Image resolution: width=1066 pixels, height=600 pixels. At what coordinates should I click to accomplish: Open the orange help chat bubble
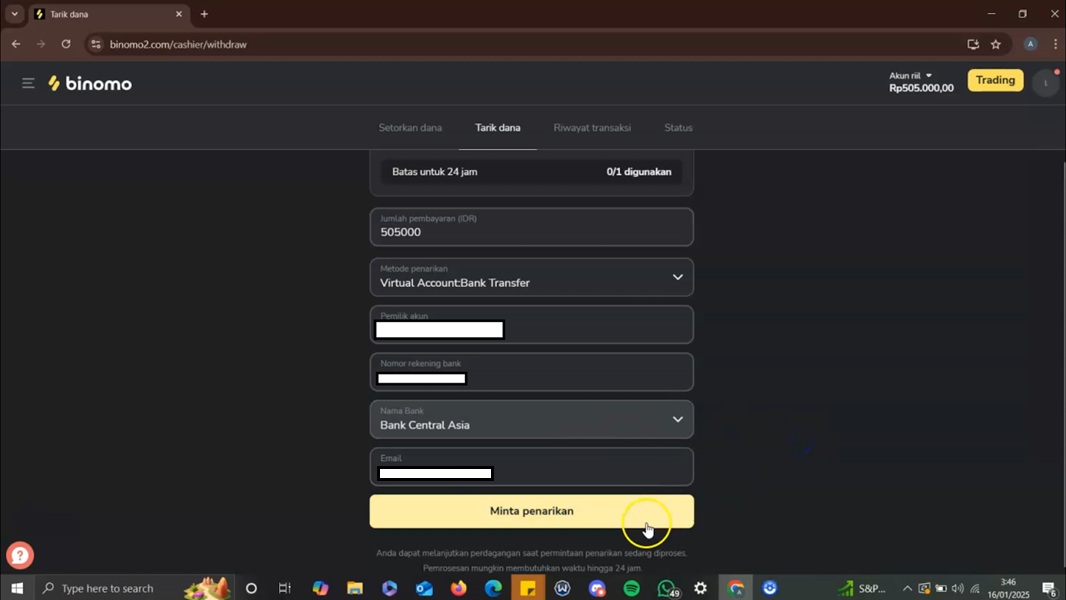20,555
